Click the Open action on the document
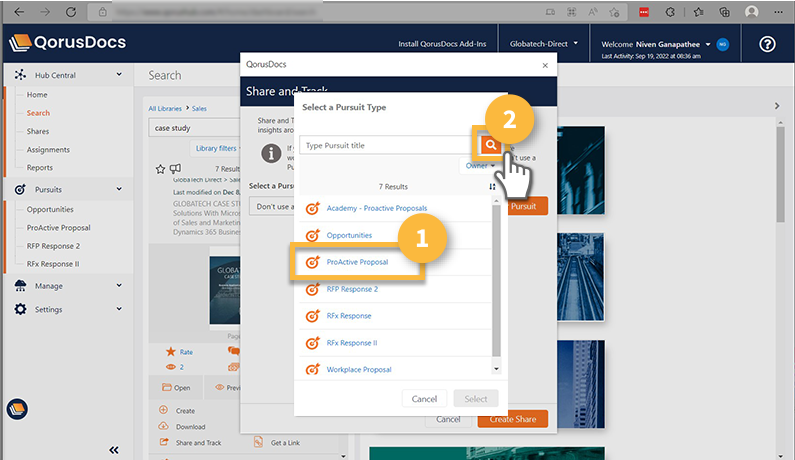 tap(176, 387)
